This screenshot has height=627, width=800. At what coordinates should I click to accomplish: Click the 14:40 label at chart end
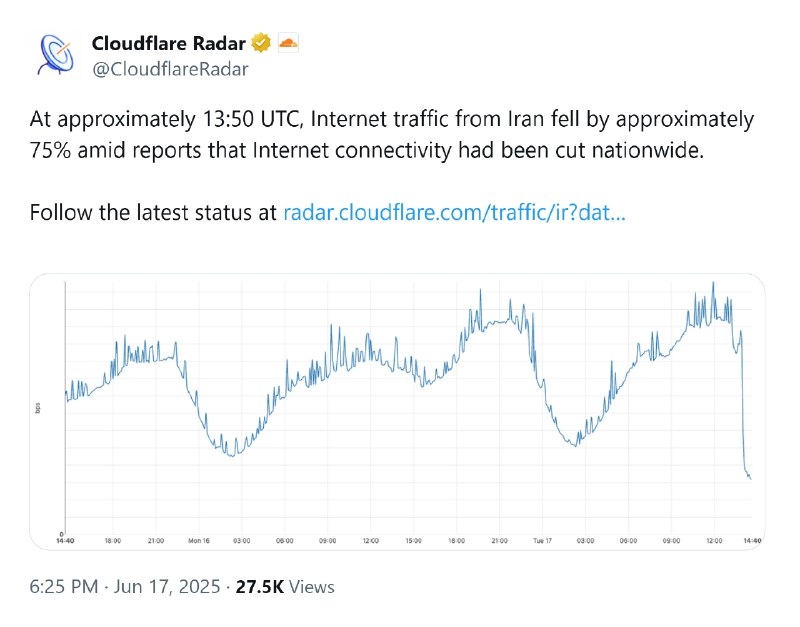pyautogui.click(x=752, y=541)
